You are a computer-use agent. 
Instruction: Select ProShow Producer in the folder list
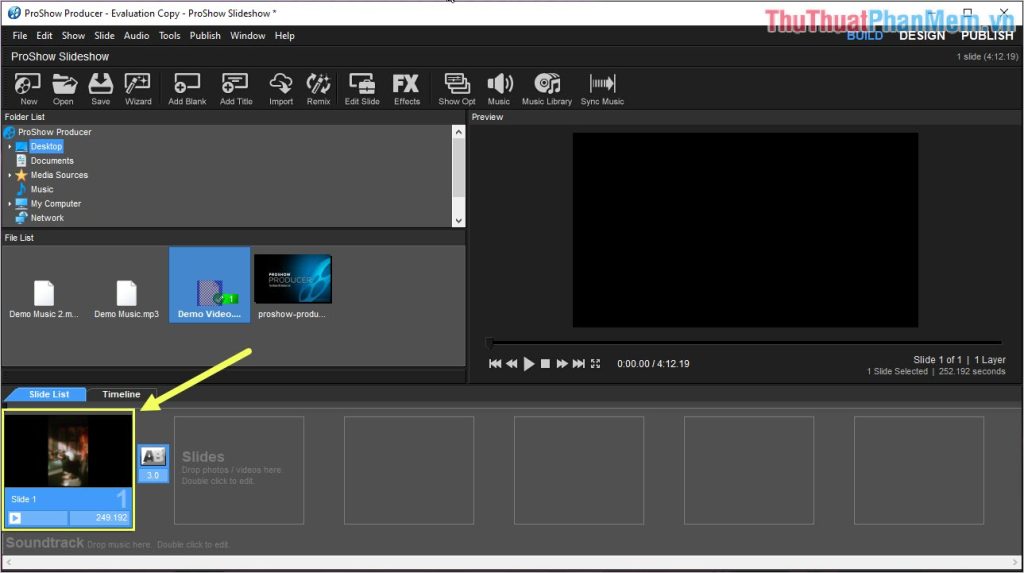(54, 132)
